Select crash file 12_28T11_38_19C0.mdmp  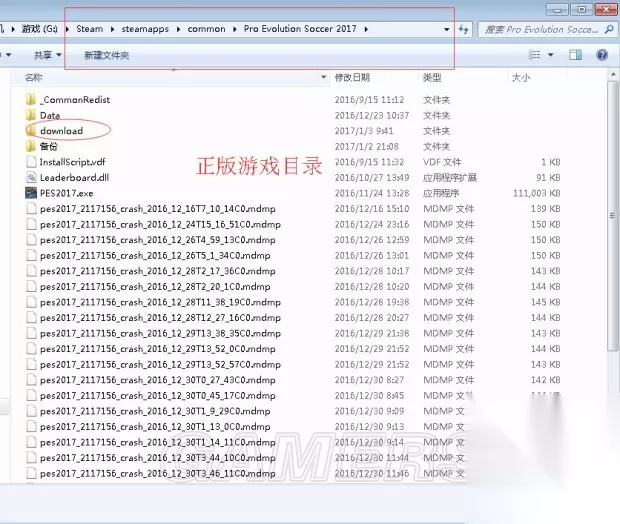[x=154, y=303]
